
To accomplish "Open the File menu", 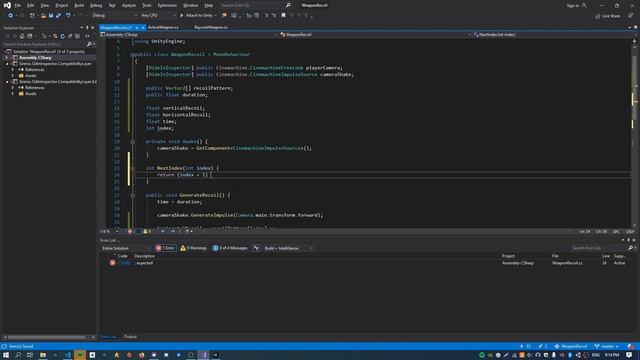I will point(18,5).
